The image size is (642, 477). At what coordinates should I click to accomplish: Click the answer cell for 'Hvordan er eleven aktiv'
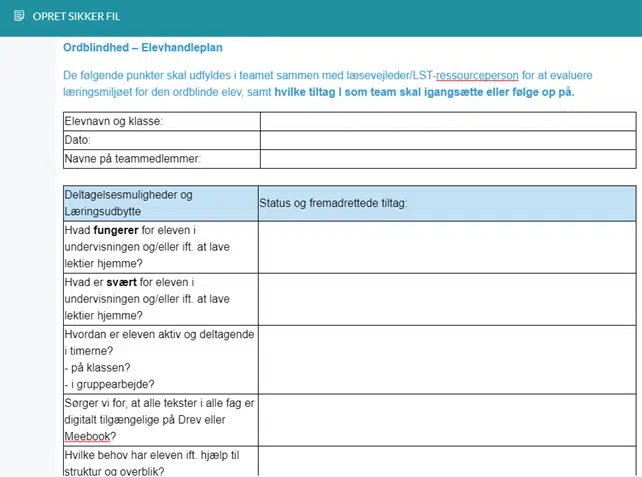tap(446, 359)
